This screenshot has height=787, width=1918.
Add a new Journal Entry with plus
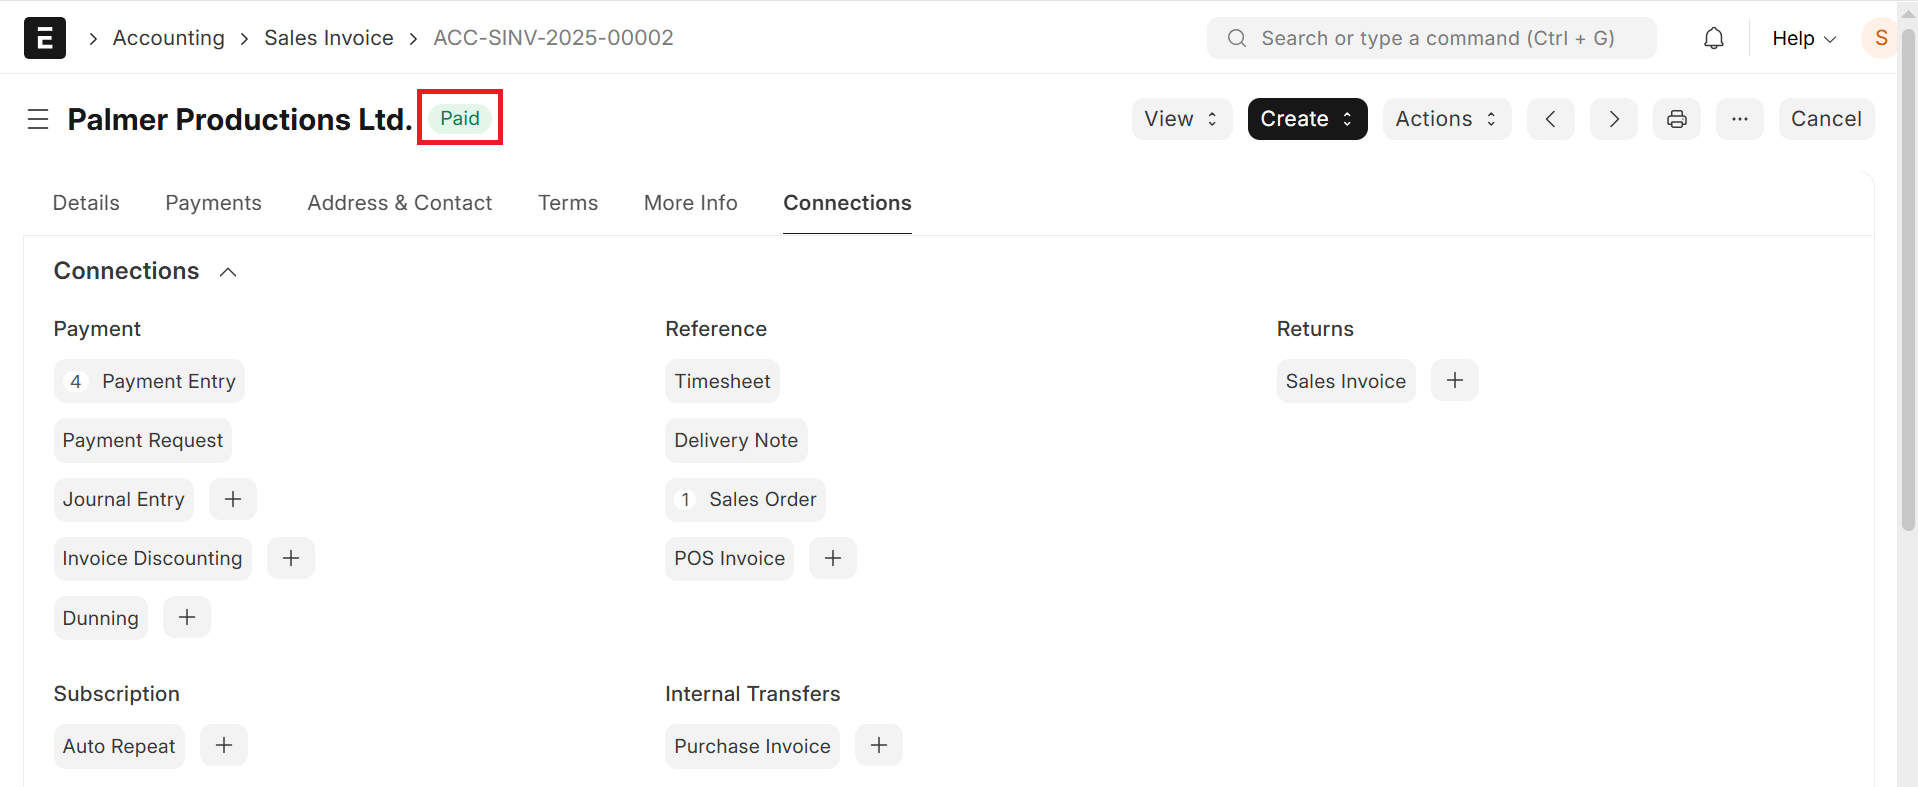click(x=232, y=499)
